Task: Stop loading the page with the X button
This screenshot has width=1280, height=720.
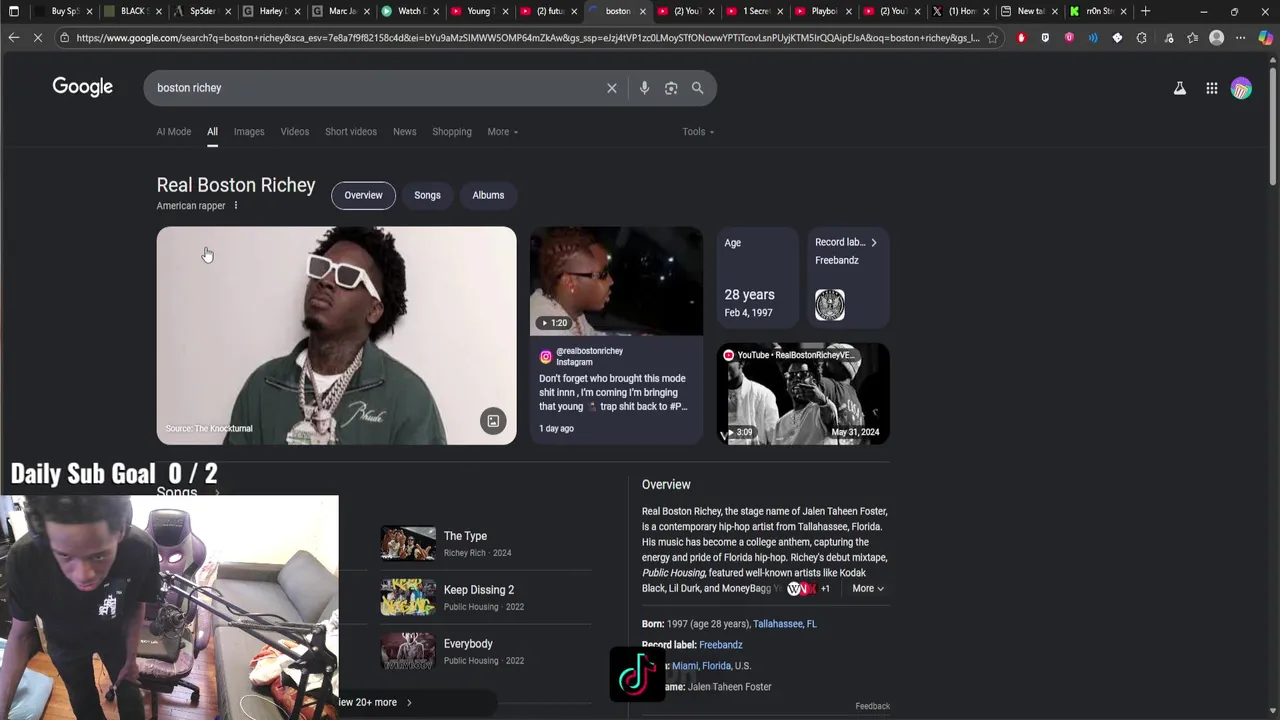Action: click(x=38, y=38)
